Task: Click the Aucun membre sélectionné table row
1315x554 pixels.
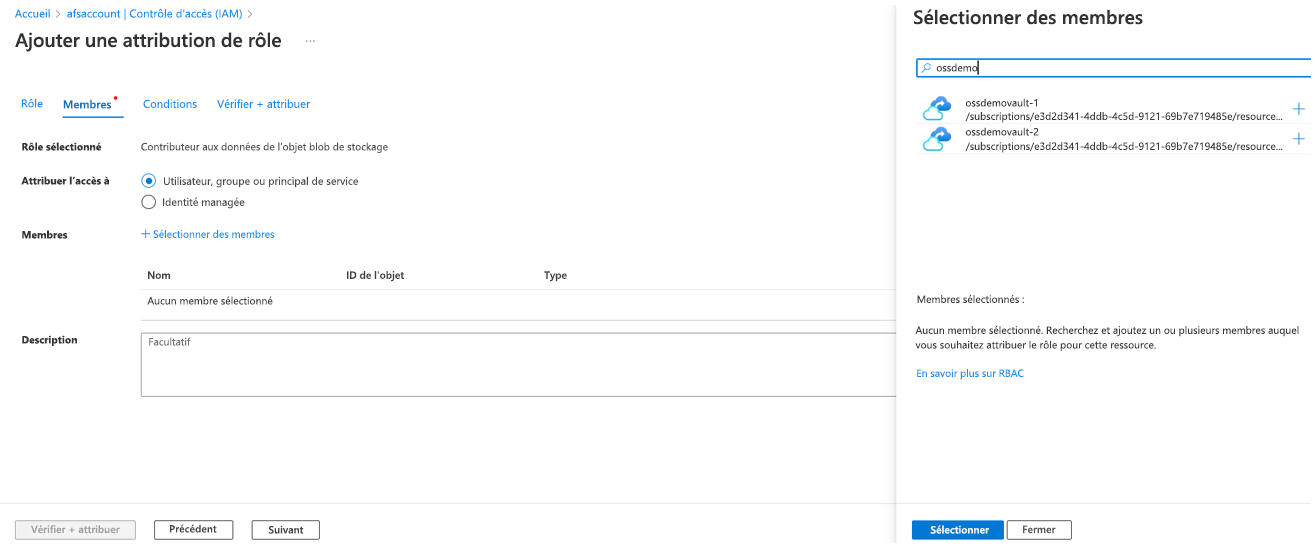Action: tap(518, 301)
